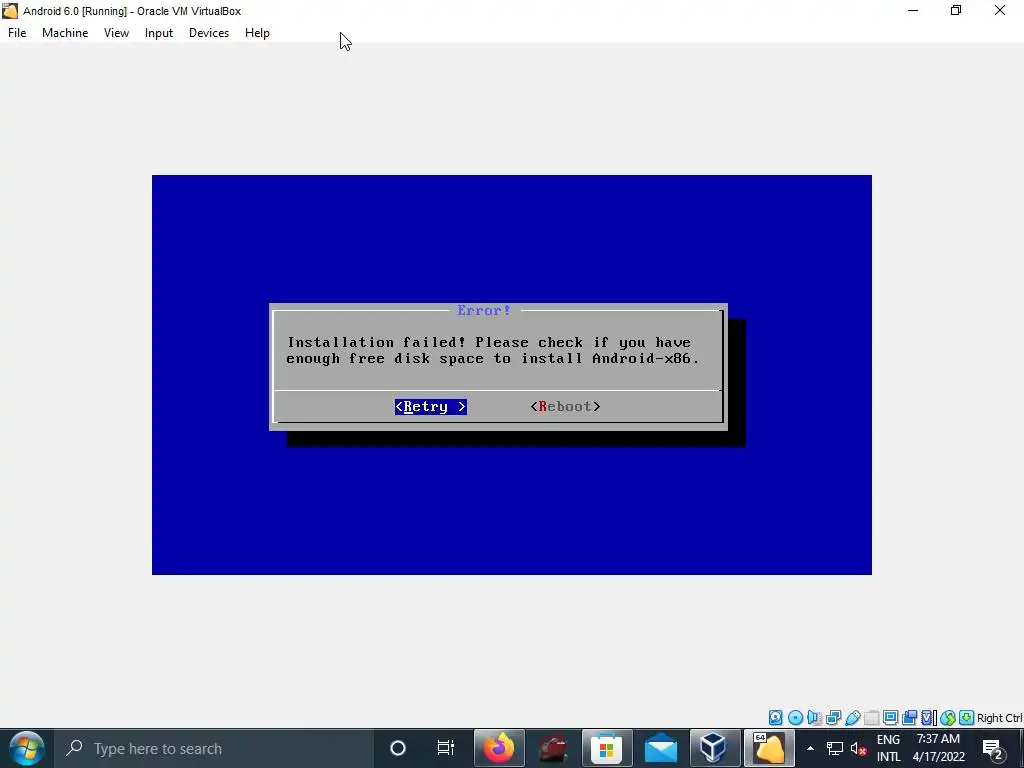Viewport: 1024px width, 768px height.
Task: Open the Windows Start button
Action: (x=26, y=748)
